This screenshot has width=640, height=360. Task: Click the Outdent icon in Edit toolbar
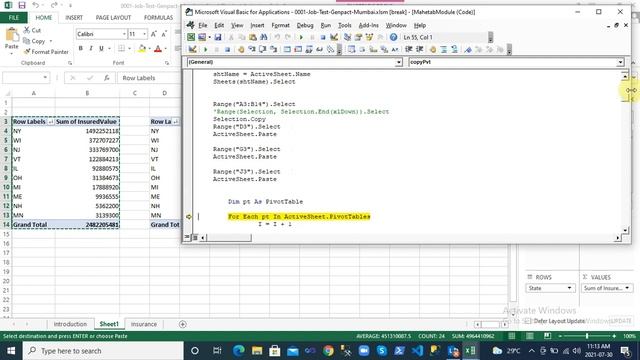[419, 49]
